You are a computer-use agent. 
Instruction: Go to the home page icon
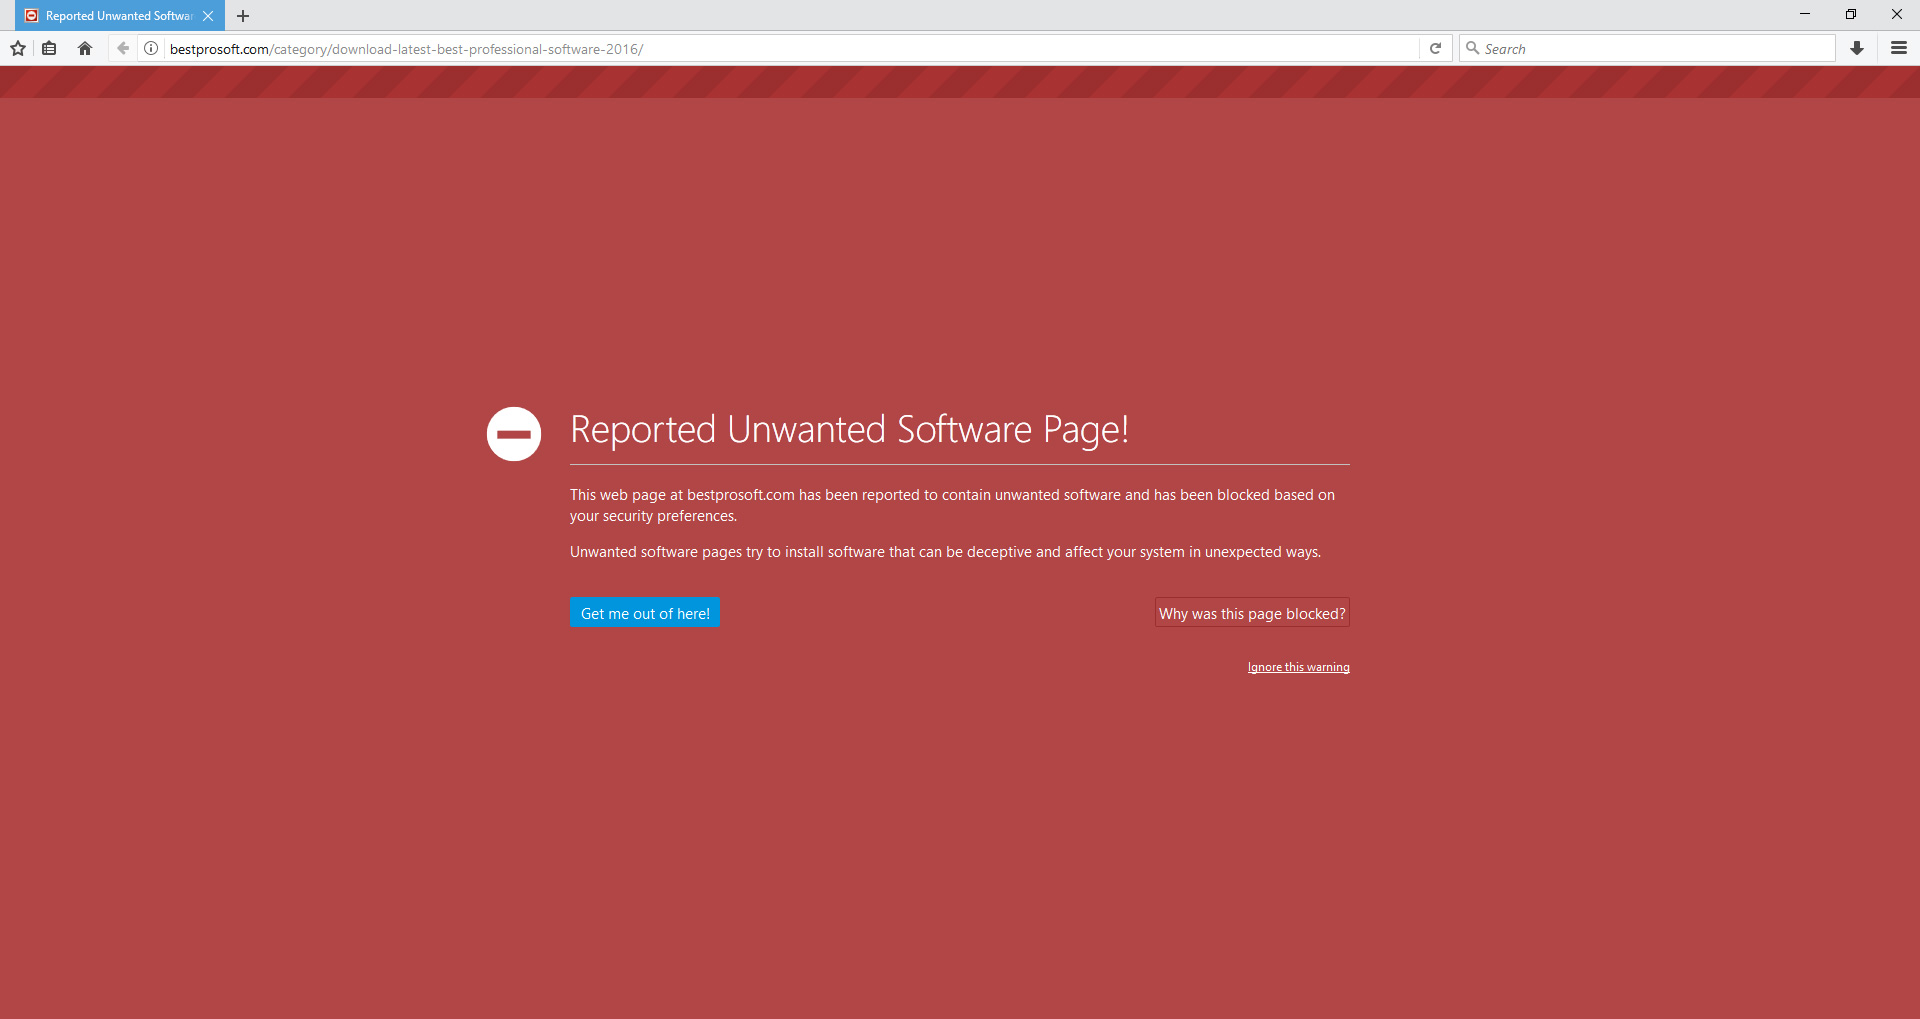85,48
